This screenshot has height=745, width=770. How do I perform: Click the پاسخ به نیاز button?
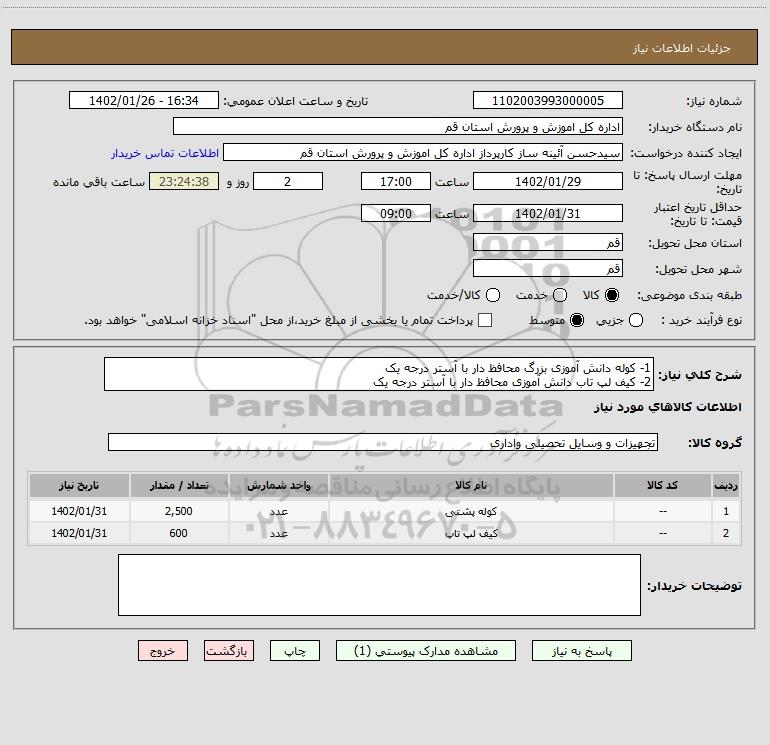(581, 651)
